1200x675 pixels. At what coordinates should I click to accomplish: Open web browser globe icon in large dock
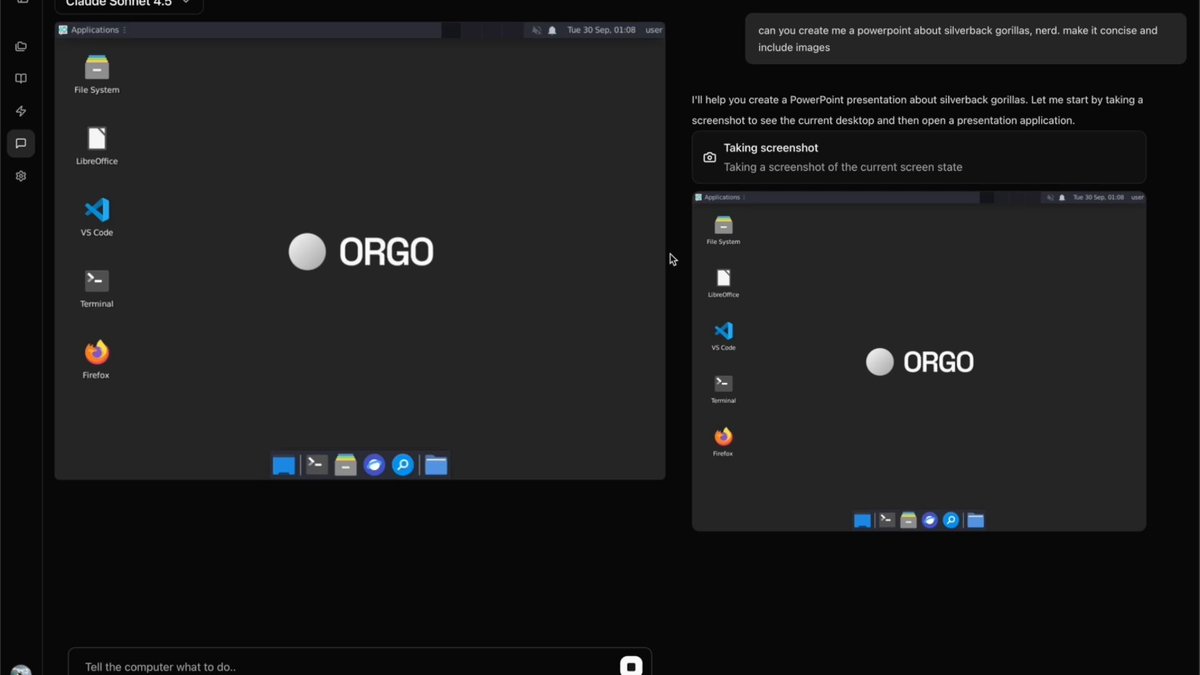(374, 465)
